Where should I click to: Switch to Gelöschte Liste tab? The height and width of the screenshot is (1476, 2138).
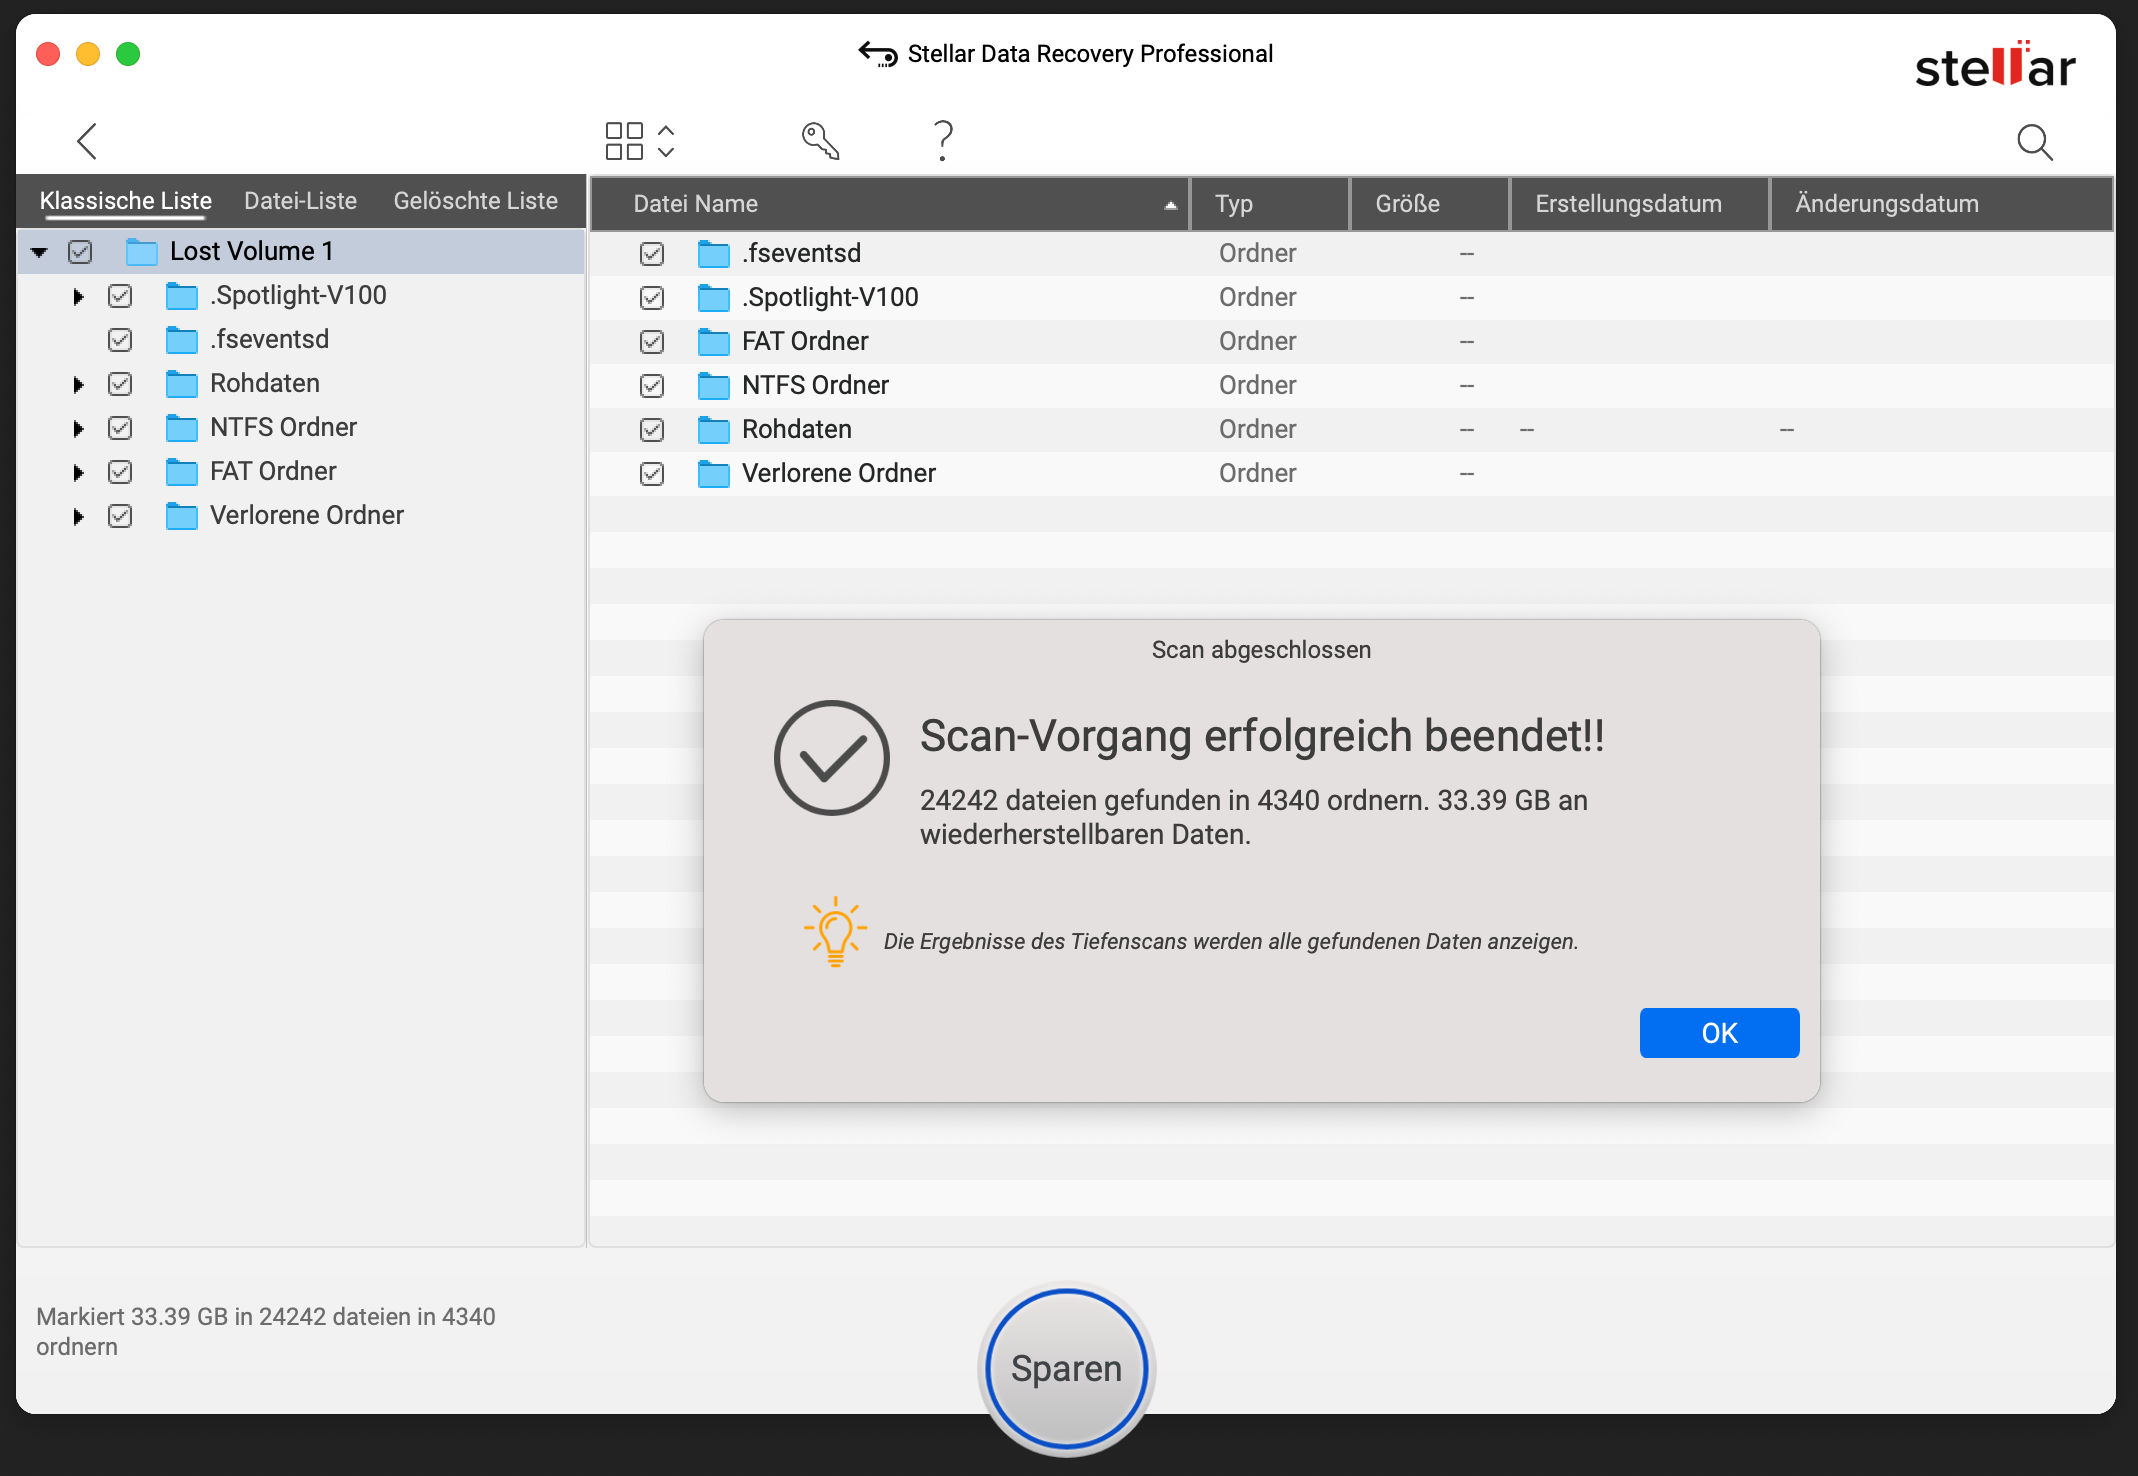click(475, 201)
